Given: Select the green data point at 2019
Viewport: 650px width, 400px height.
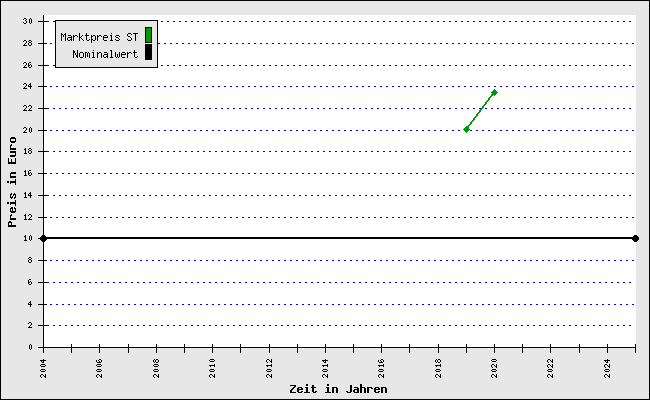Looking at the screenshot, I should pos(466,129).
